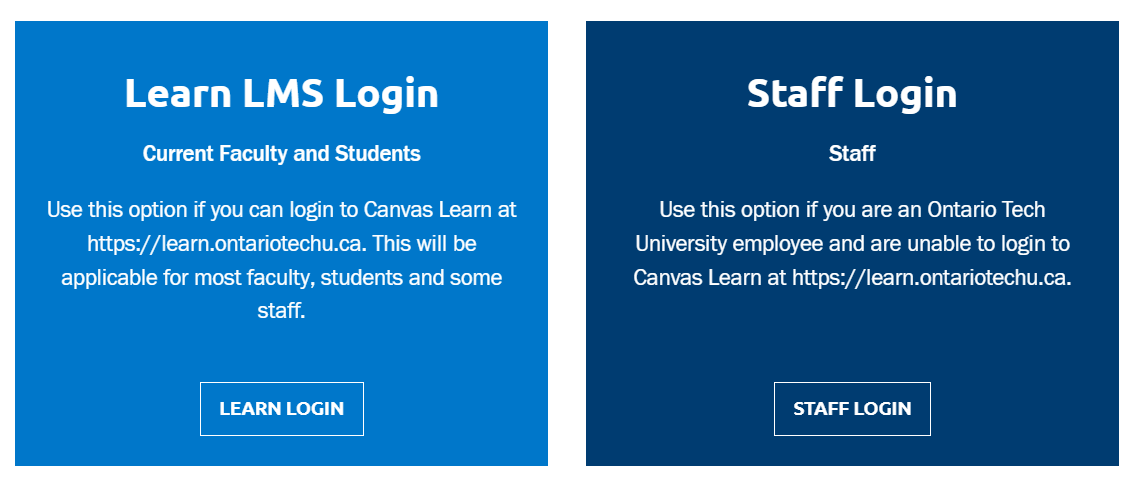
Task: Click the bold "Staff" subheading
Action: click(852, 154)
